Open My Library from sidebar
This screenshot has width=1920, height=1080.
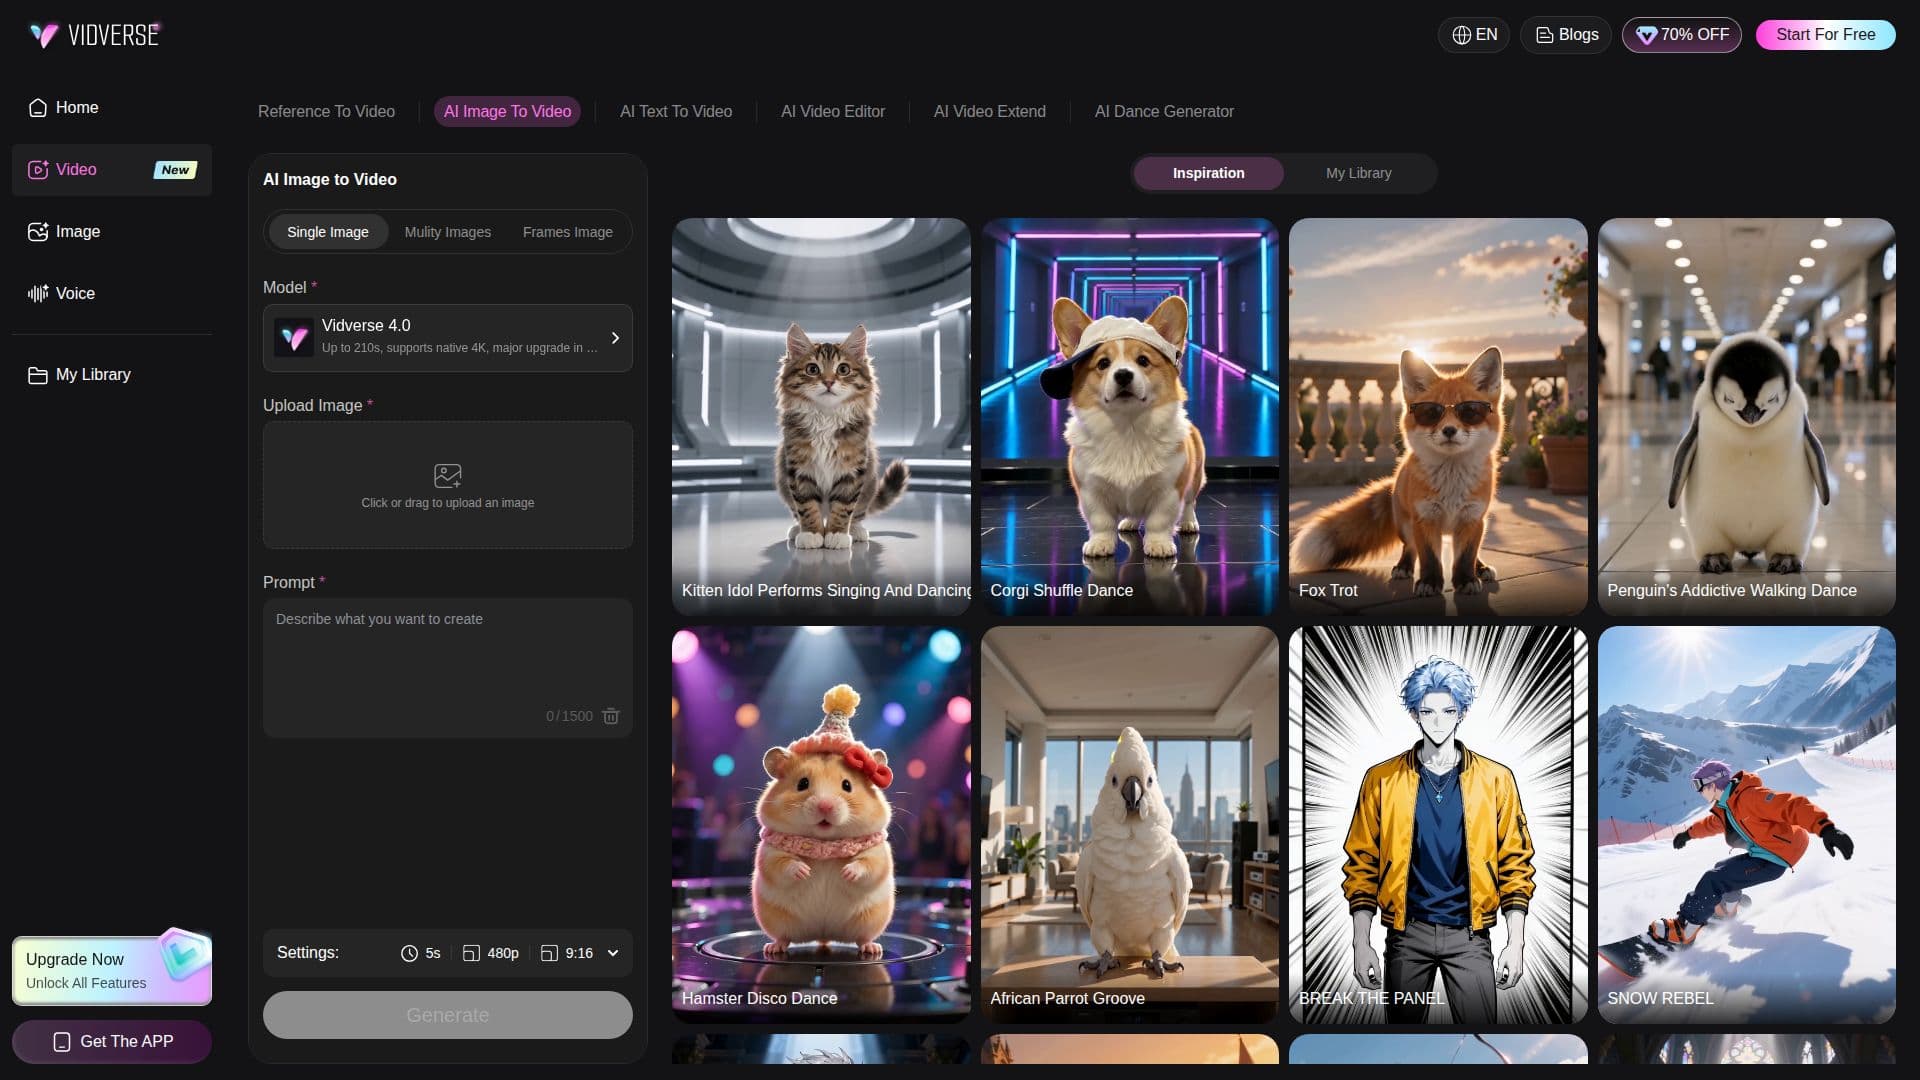112,374
